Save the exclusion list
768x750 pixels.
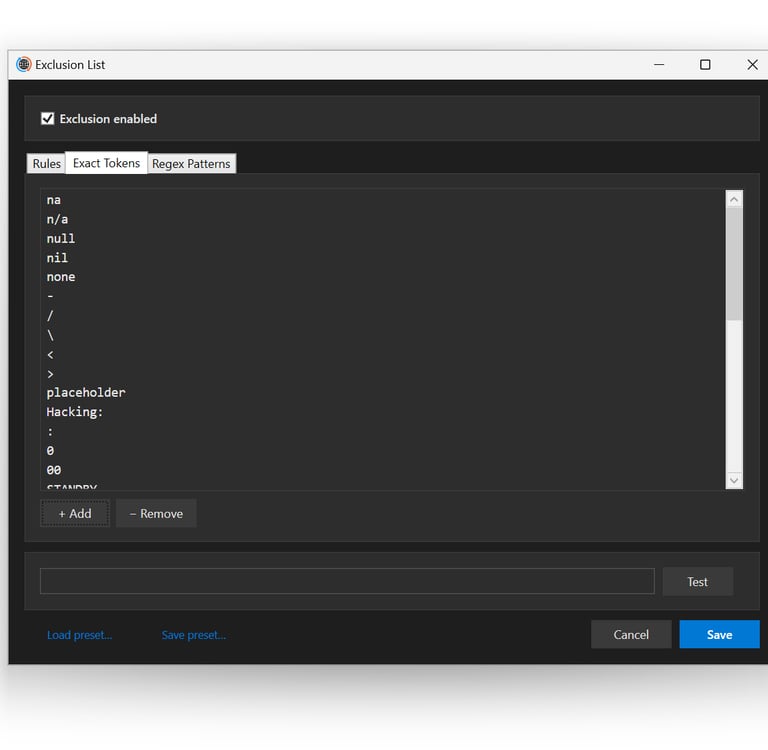pyautogui.click(x=720, y=634)
